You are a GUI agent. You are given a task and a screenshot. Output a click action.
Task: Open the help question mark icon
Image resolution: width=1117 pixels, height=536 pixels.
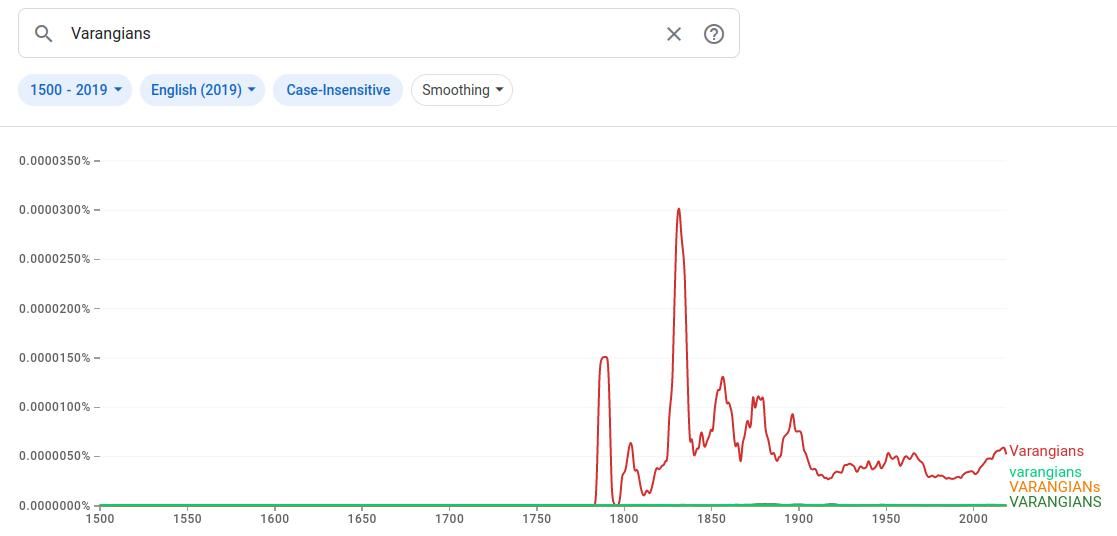coord(714,34)
